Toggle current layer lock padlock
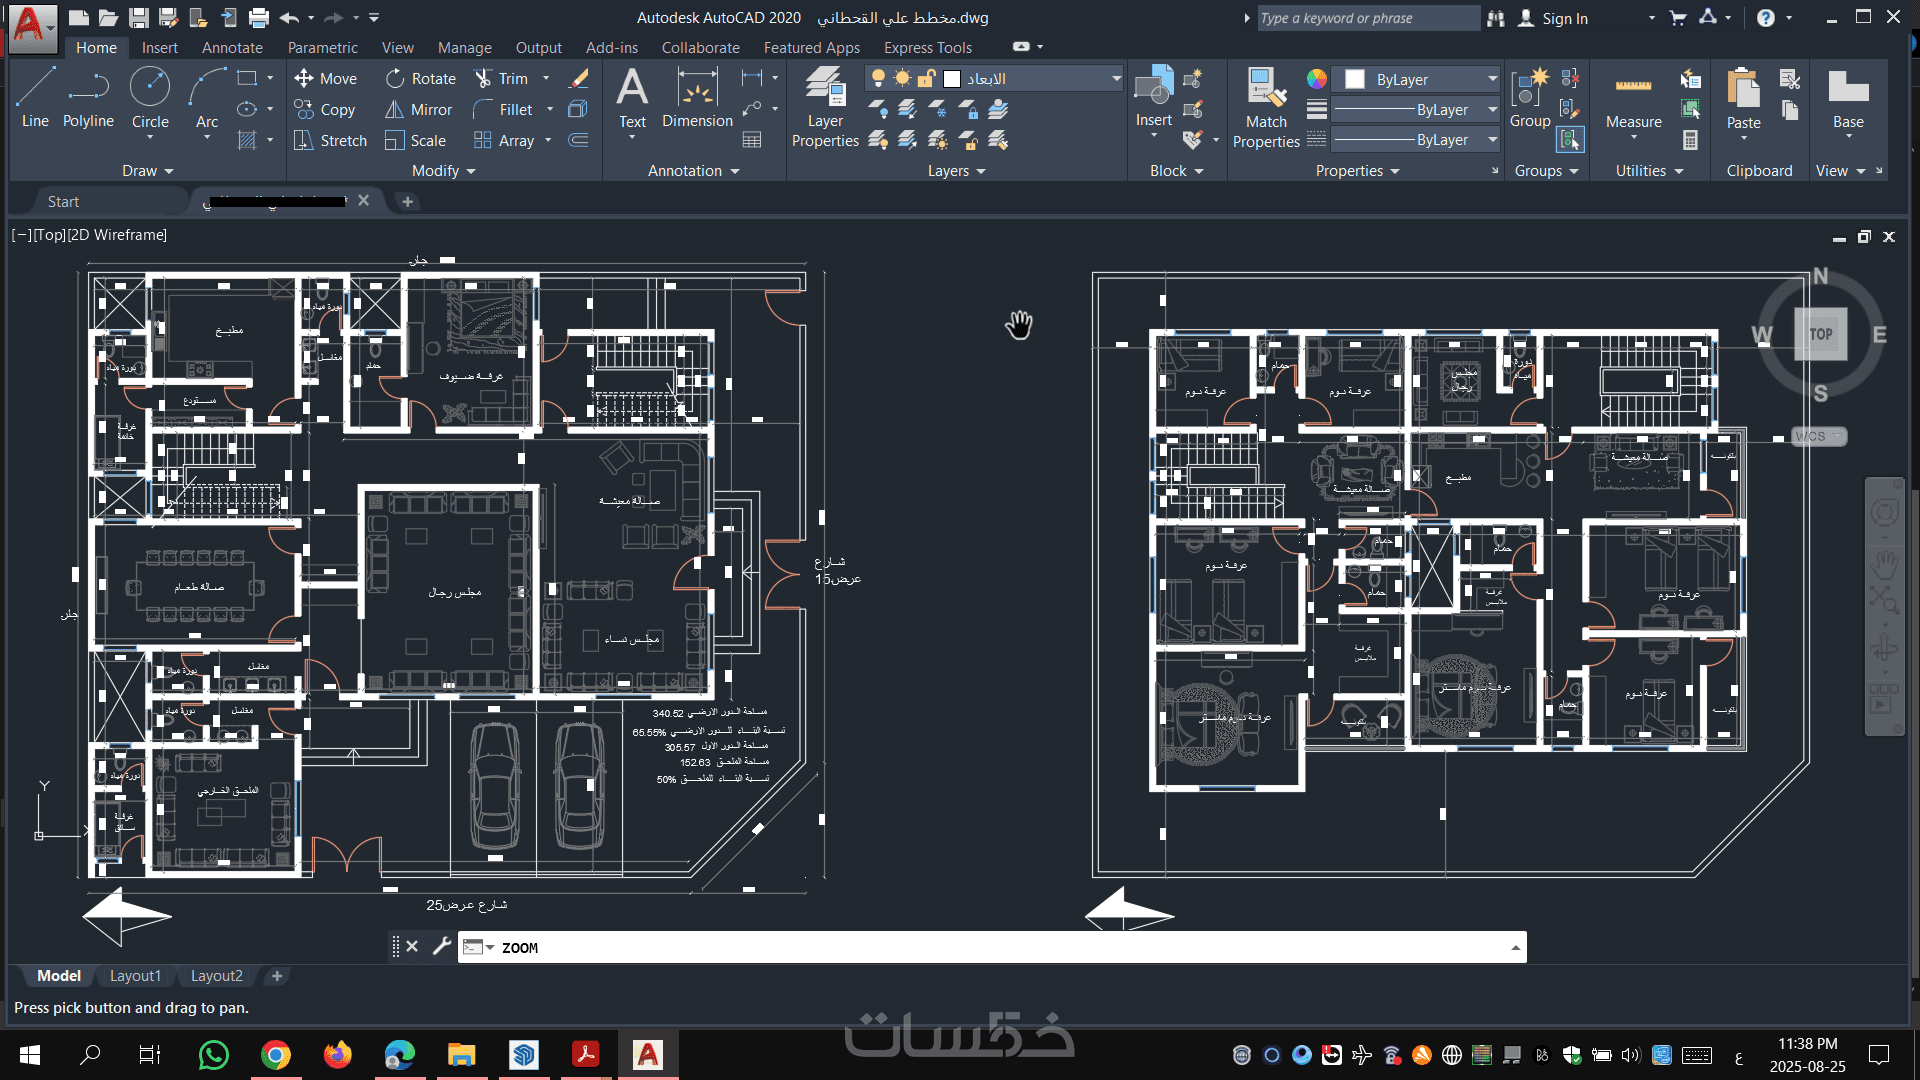This screenshot has width=1920, height=1080. click(x=926, y=79)
